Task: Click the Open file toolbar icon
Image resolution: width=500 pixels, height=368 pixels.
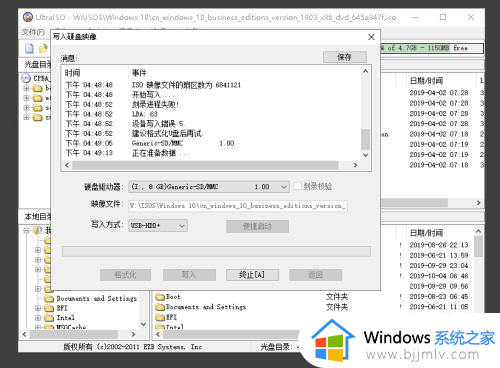Action: [43, 49]
